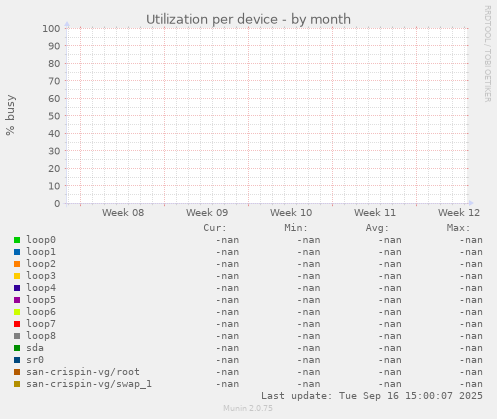Click the sda dark green swatch
497x419 pixels.
coord(17,348)
